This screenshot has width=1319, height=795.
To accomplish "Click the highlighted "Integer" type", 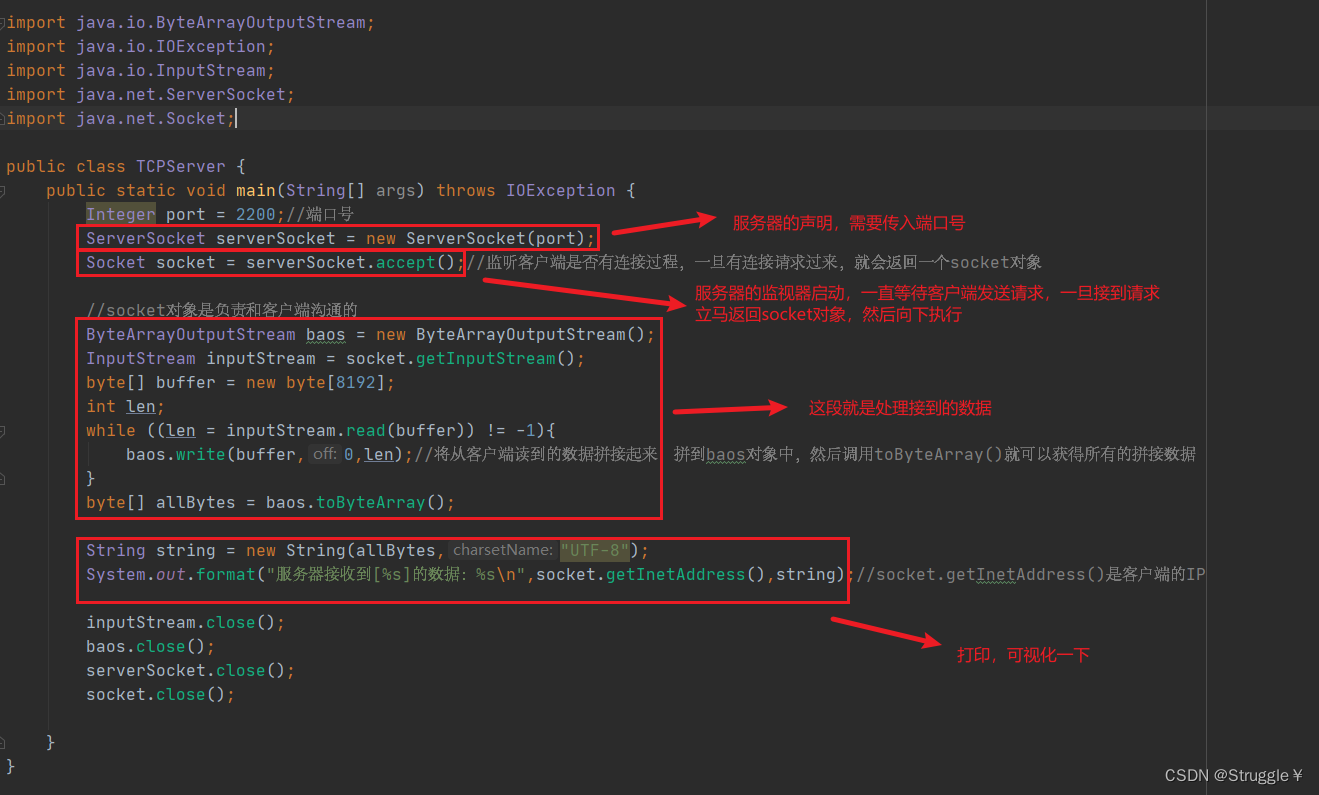I will click(x=121, y=214).
